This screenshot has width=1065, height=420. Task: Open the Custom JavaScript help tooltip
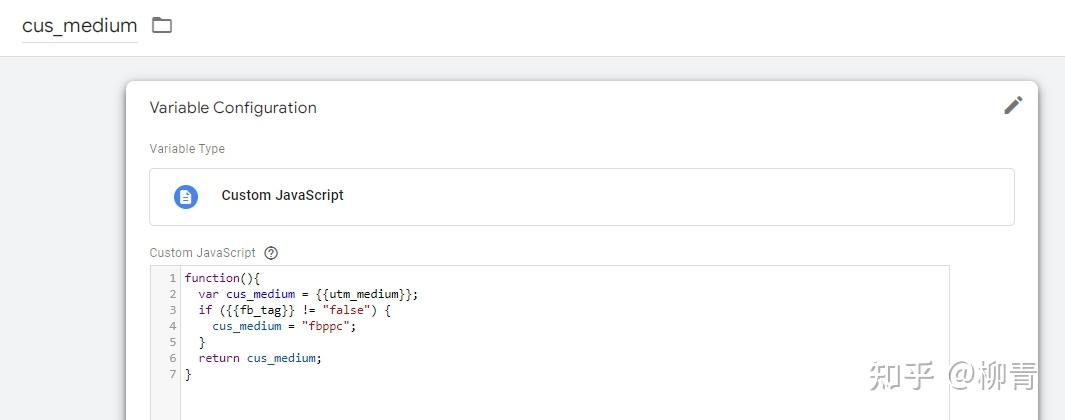(x=271, y=253)
